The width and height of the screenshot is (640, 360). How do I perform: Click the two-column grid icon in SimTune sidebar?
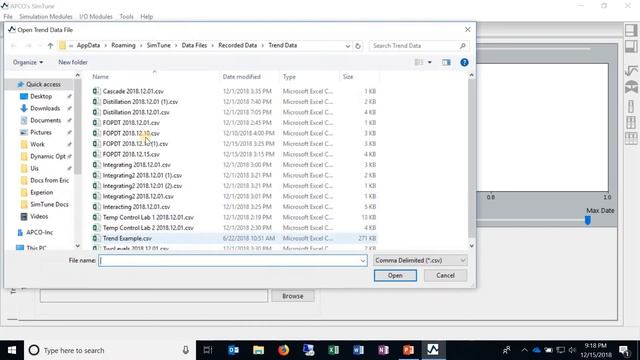(631, 122)
